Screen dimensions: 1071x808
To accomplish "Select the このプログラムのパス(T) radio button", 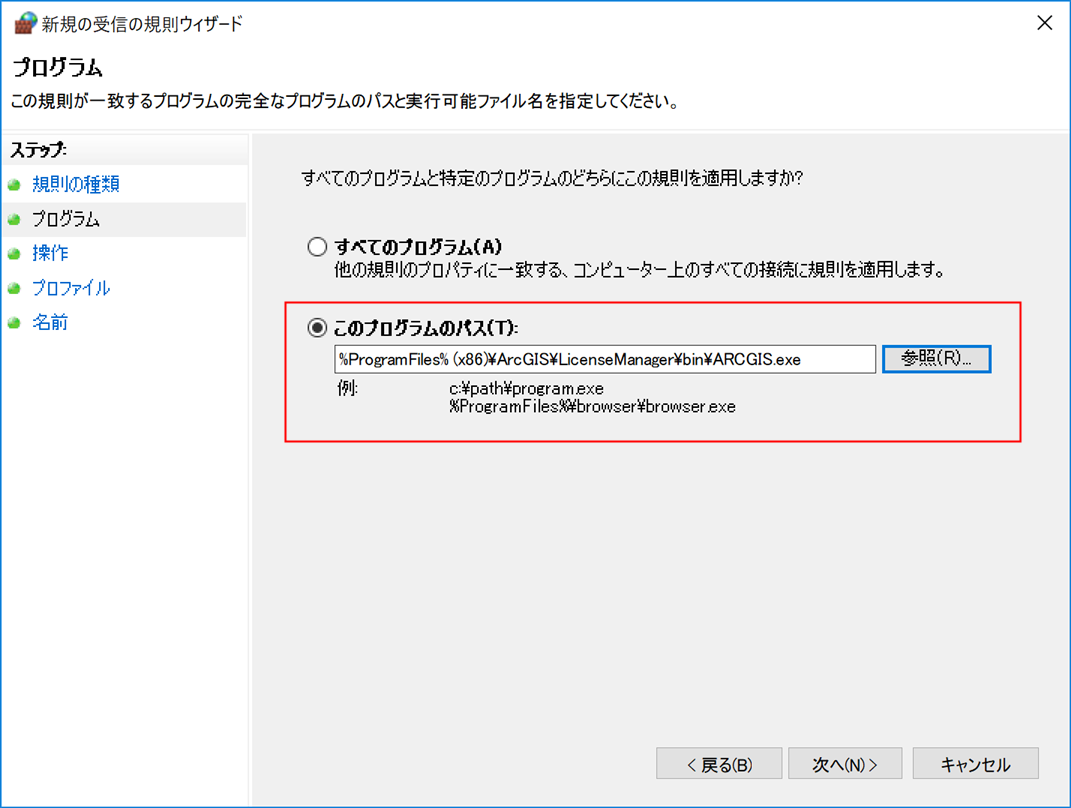I will (x=317, y=328).
